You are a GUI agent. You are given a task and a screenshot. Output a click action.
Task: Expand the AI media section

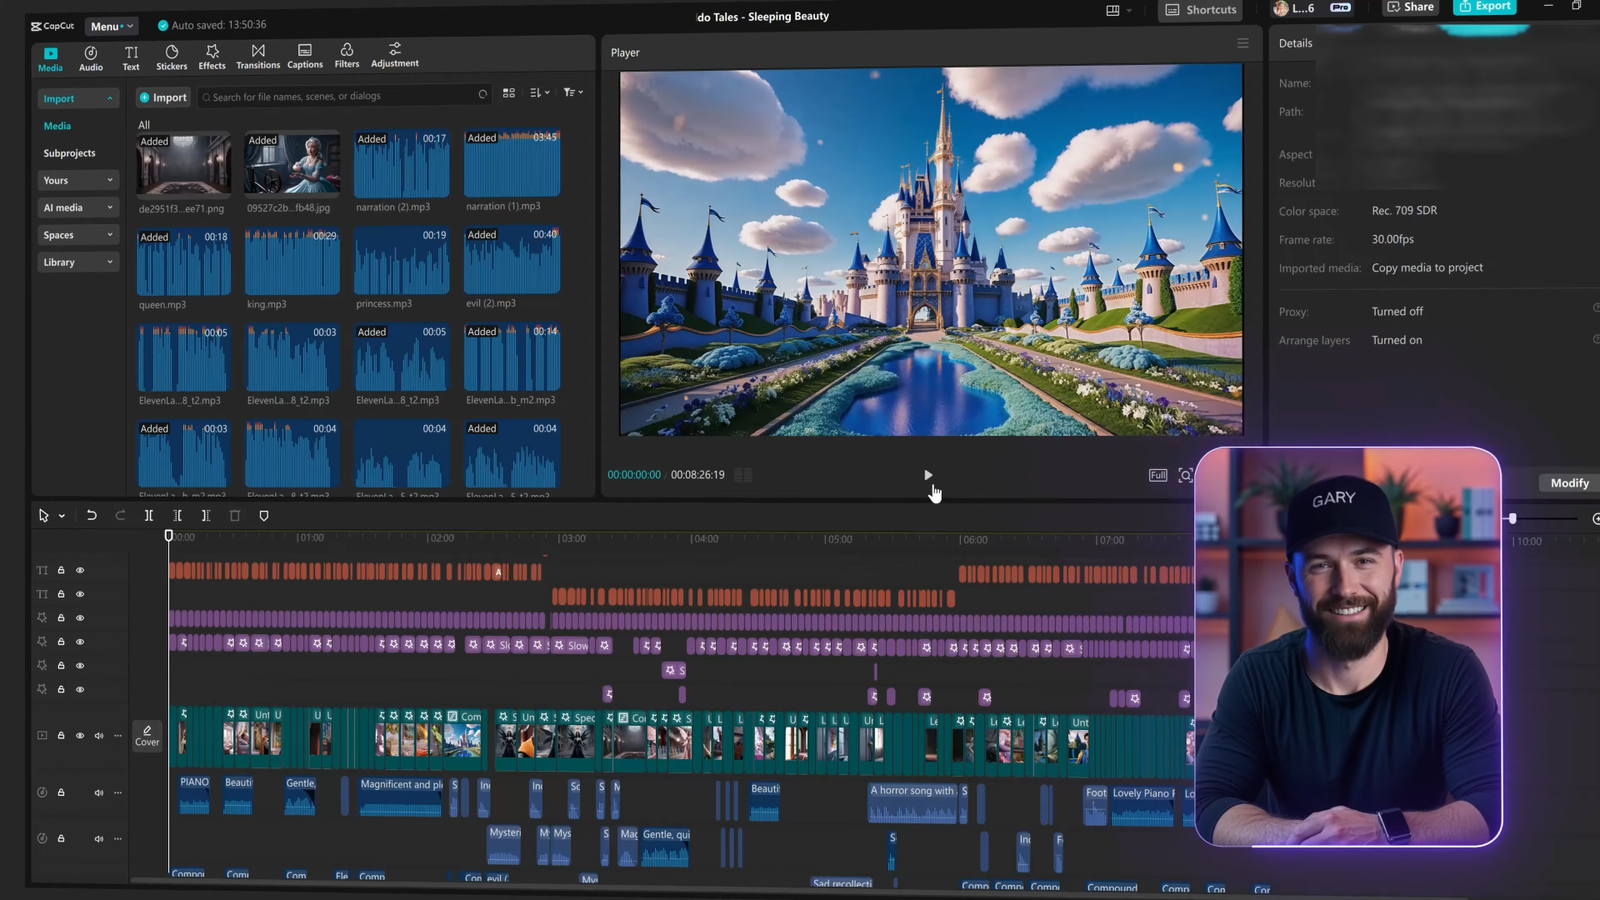tap(78, 207)
